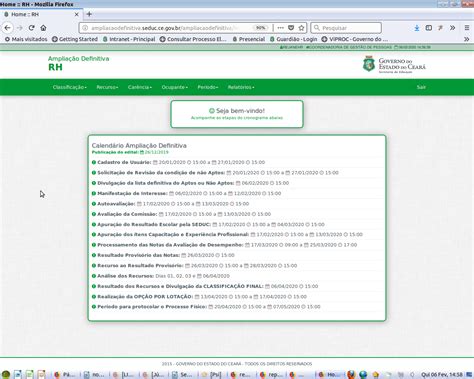The image size is (474, 379).
Task: Open the Consultar Processo El... bookmark
Action: (x=193, y=39)
